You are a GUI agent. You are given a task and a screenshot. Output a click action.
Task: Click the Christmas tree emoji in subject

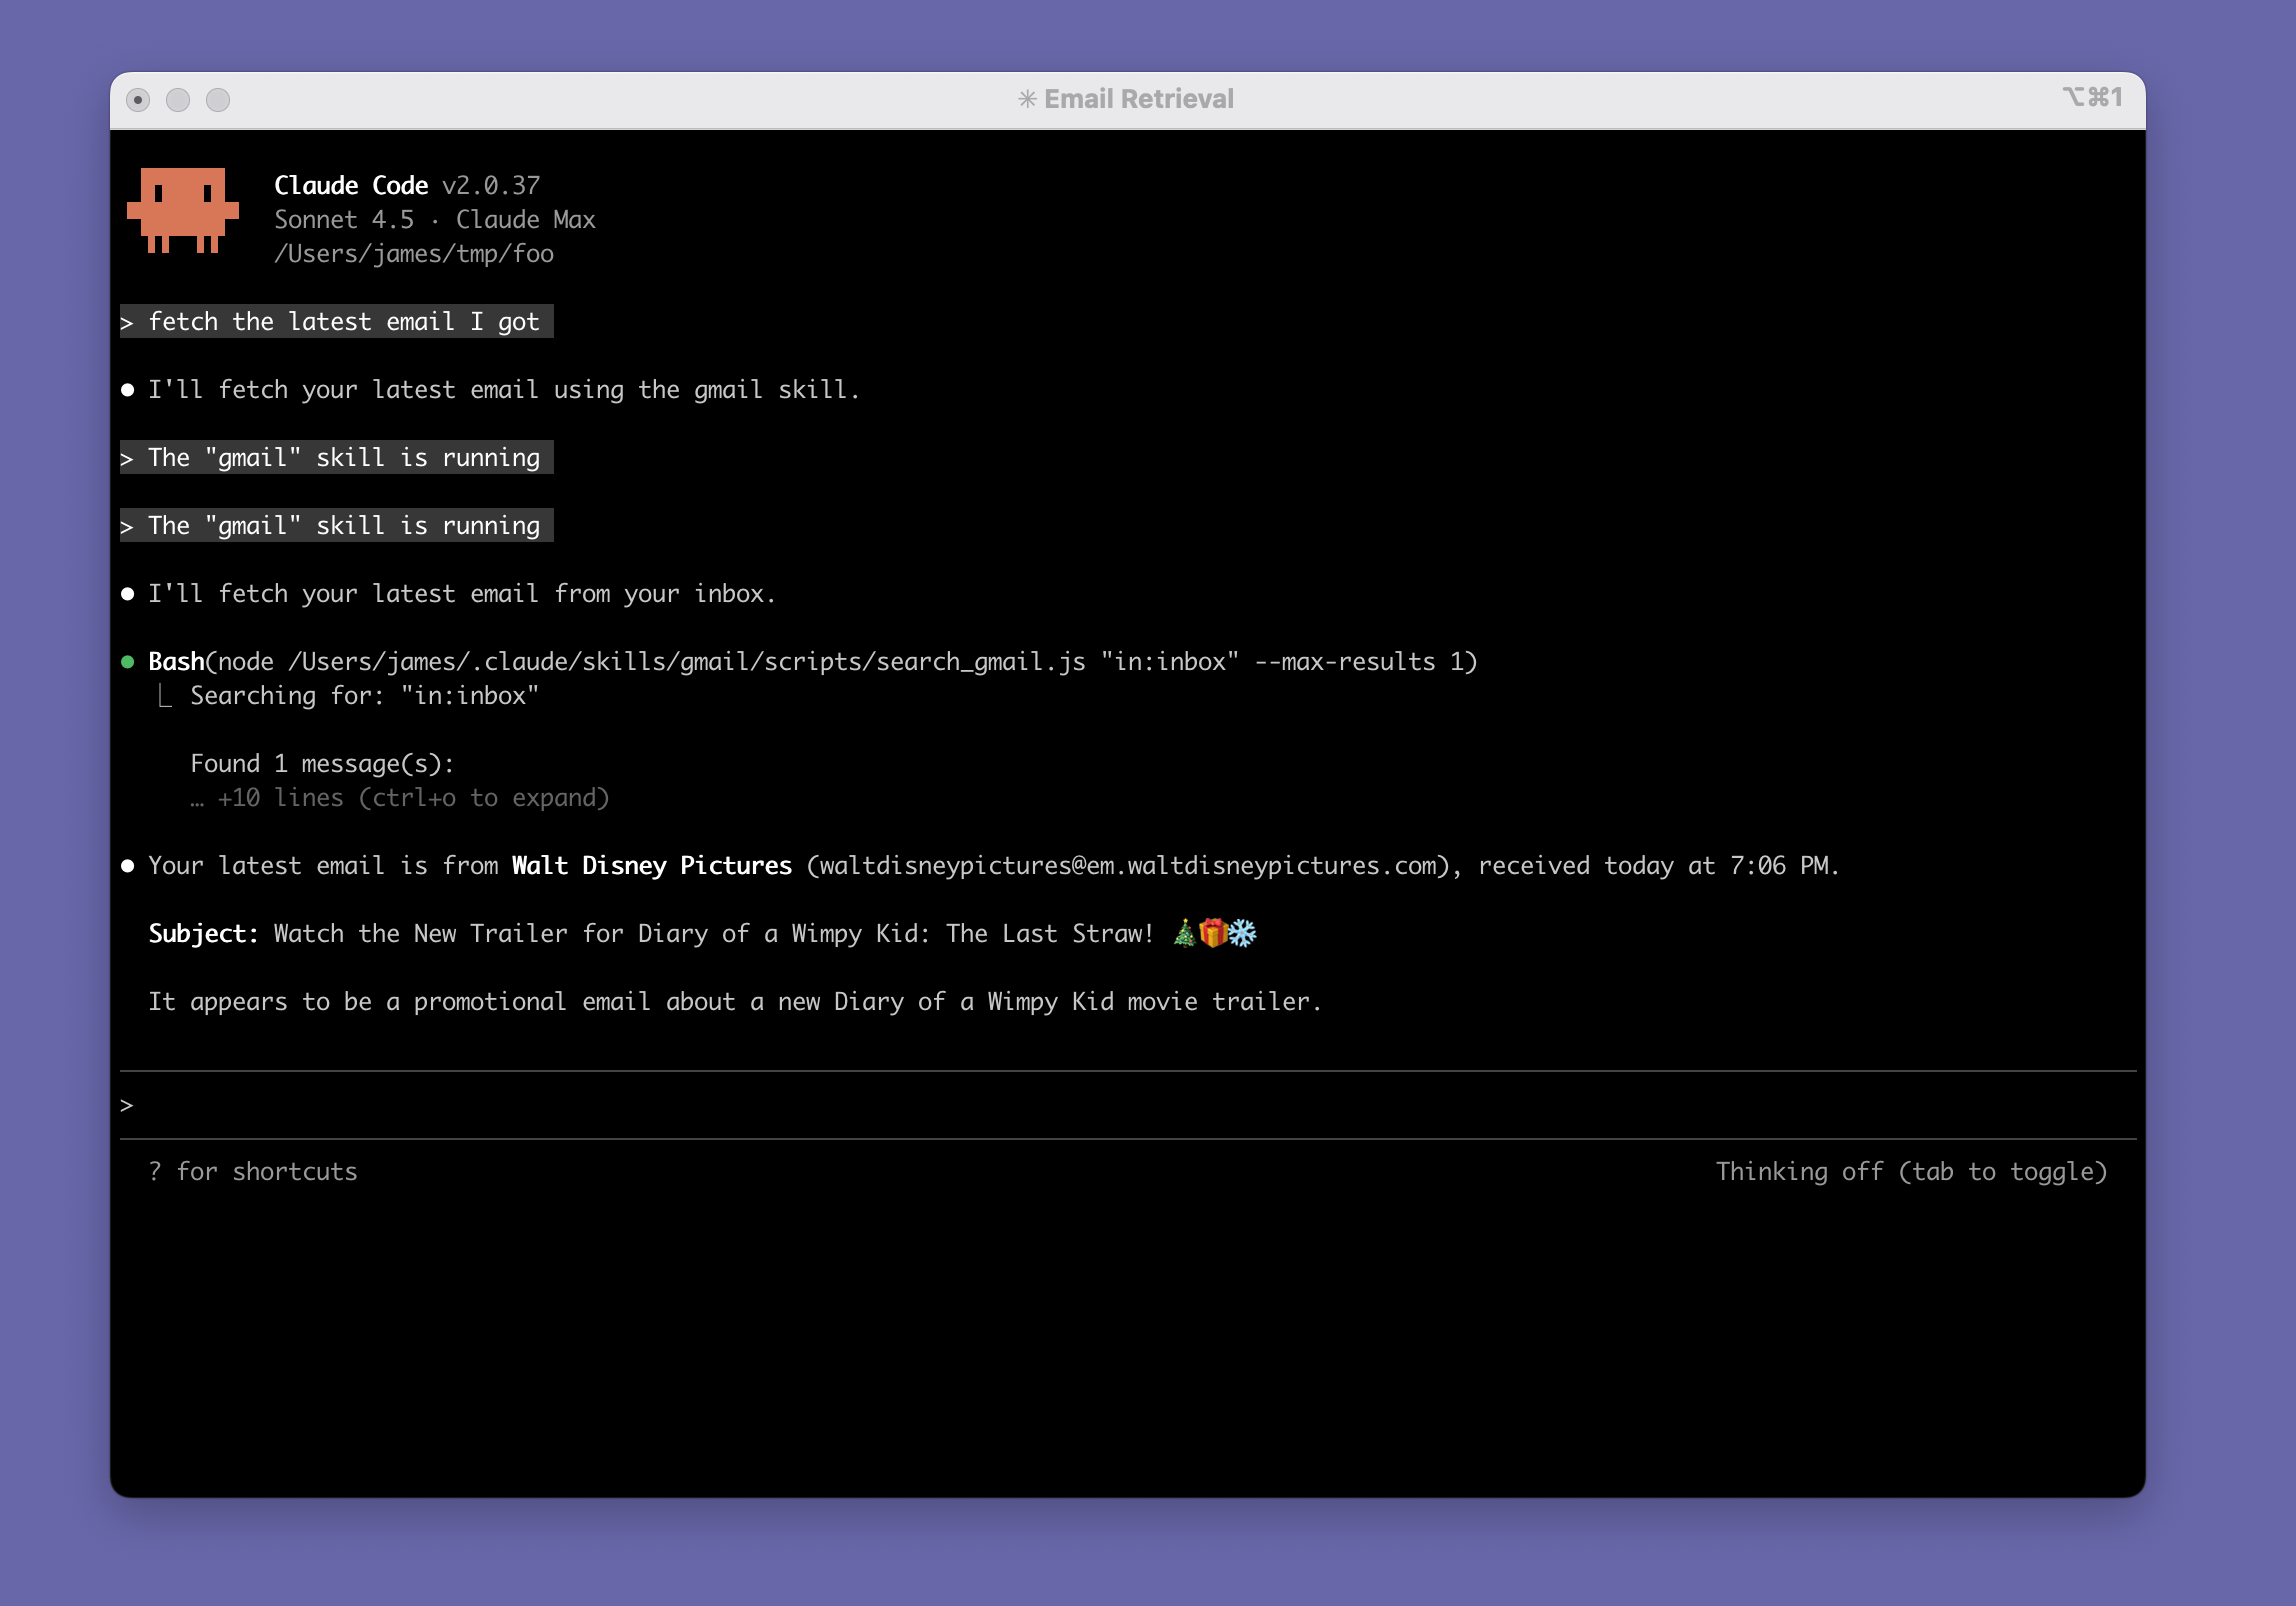1184,933
